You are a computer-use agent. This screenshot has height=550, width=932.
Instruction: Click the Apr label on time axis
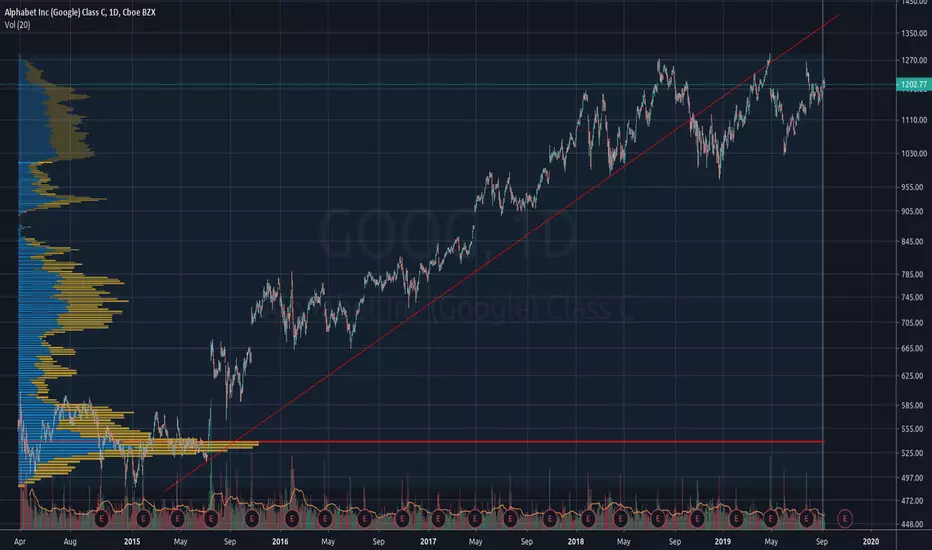point(20,542)
